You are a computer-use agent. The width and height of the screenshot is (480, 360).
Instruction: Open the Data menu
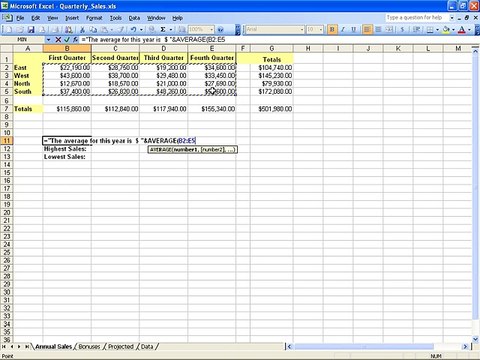point(134,18)
